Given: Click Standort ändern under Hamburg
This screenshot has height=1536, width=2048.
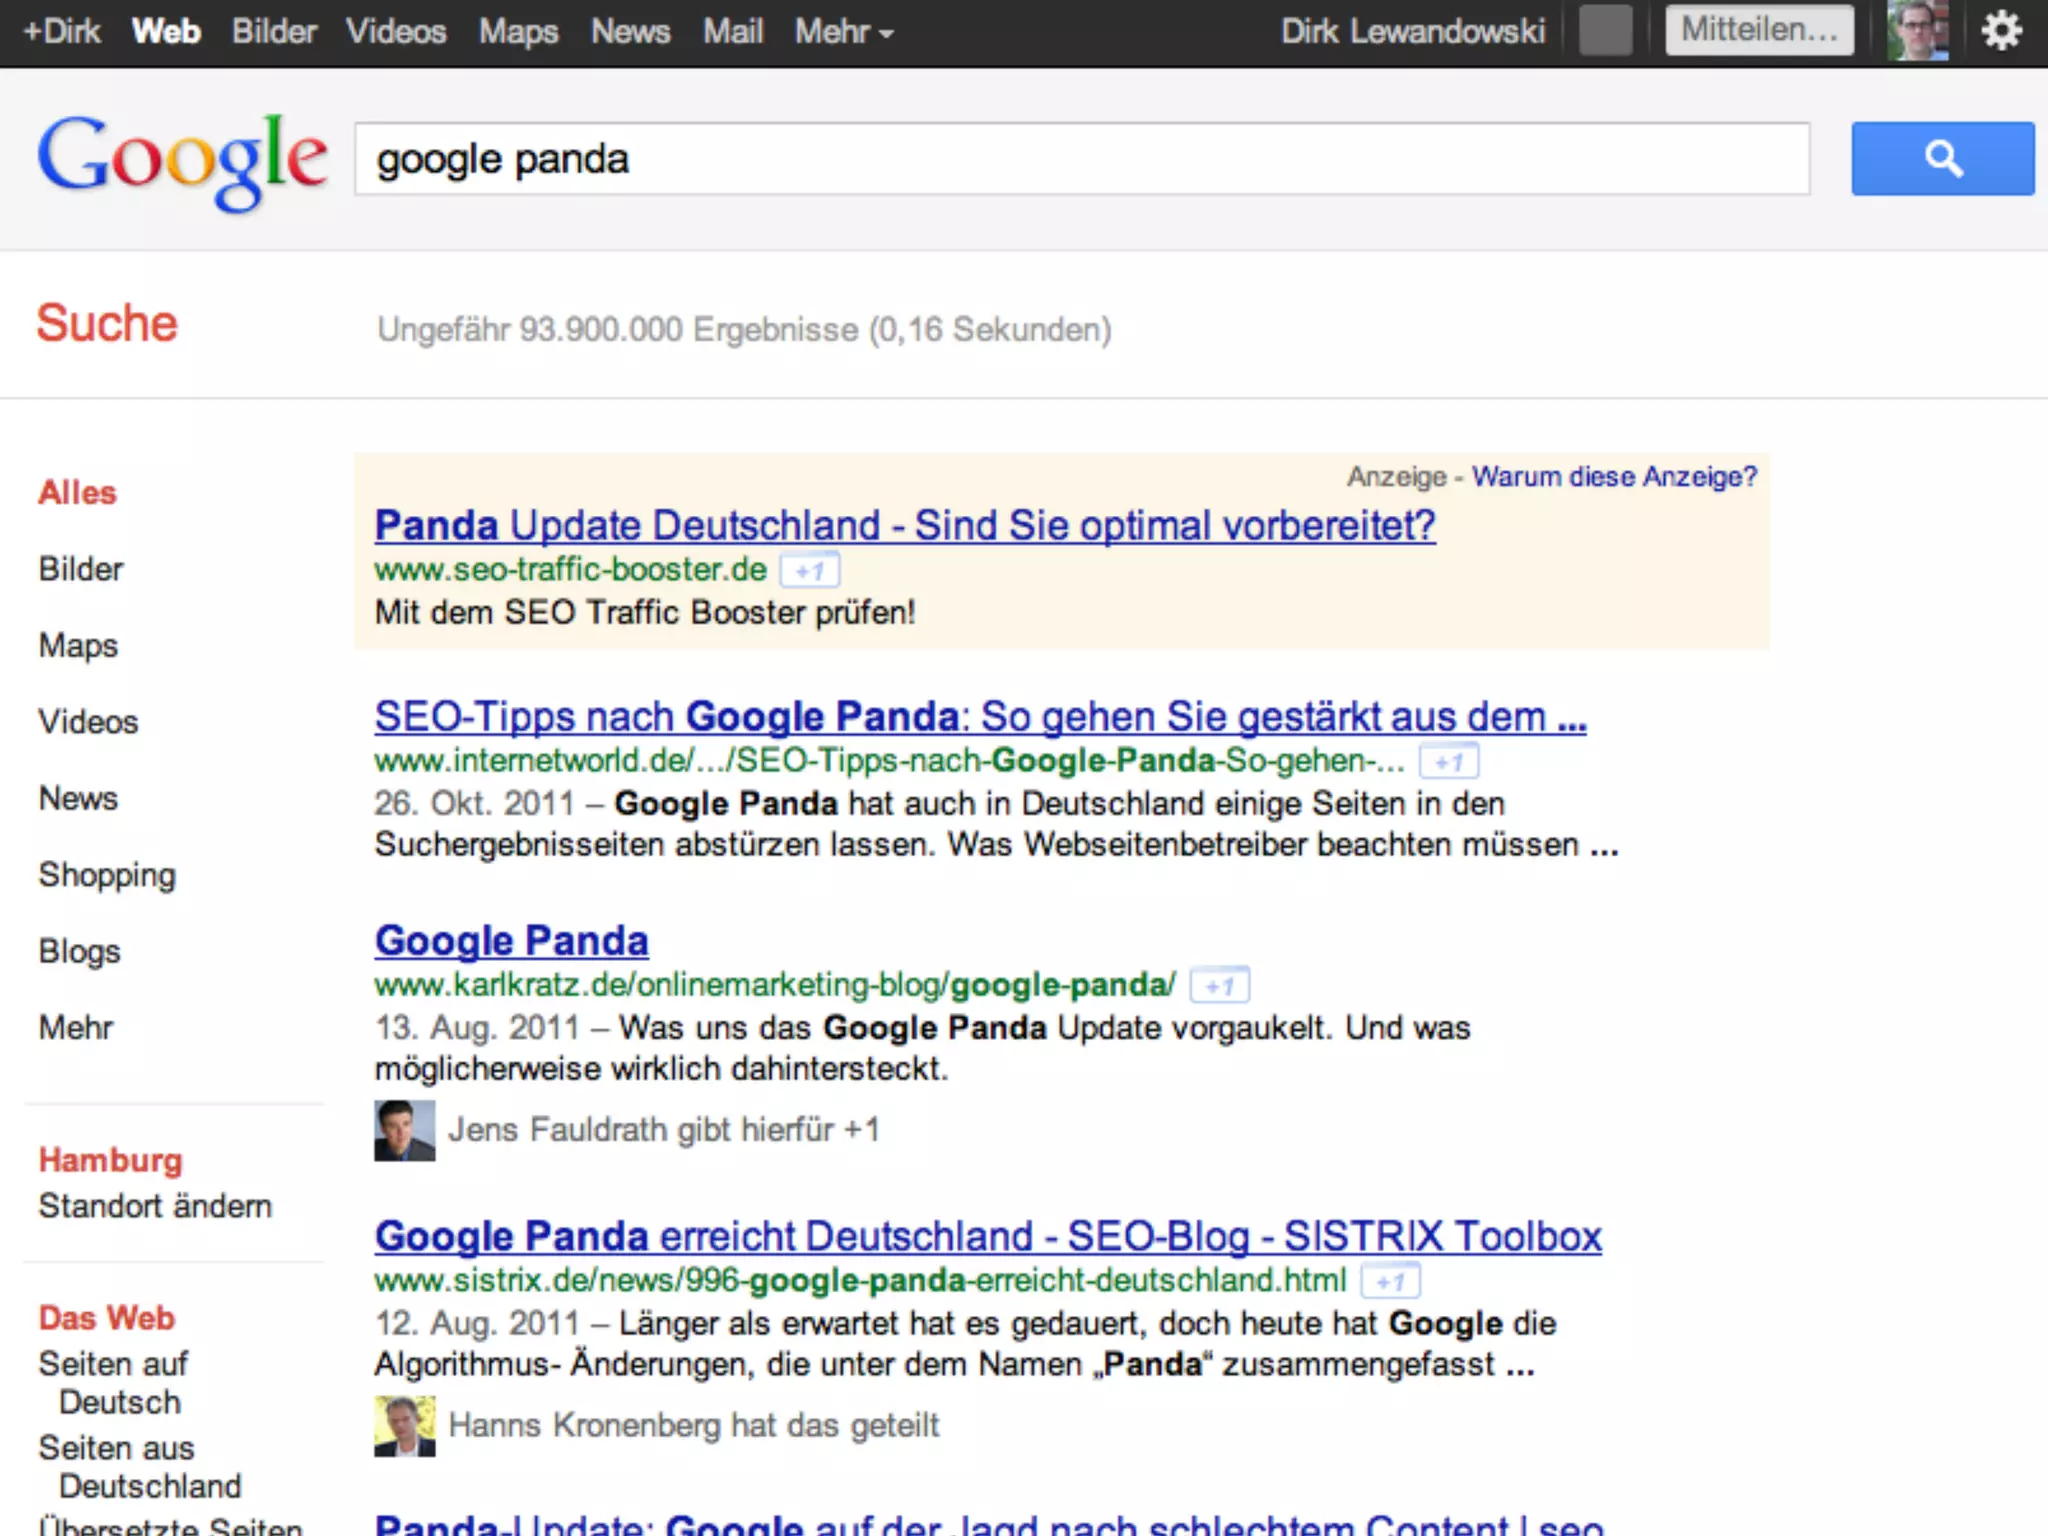Looking at the screenshot, I should (x=155, y=1206).
